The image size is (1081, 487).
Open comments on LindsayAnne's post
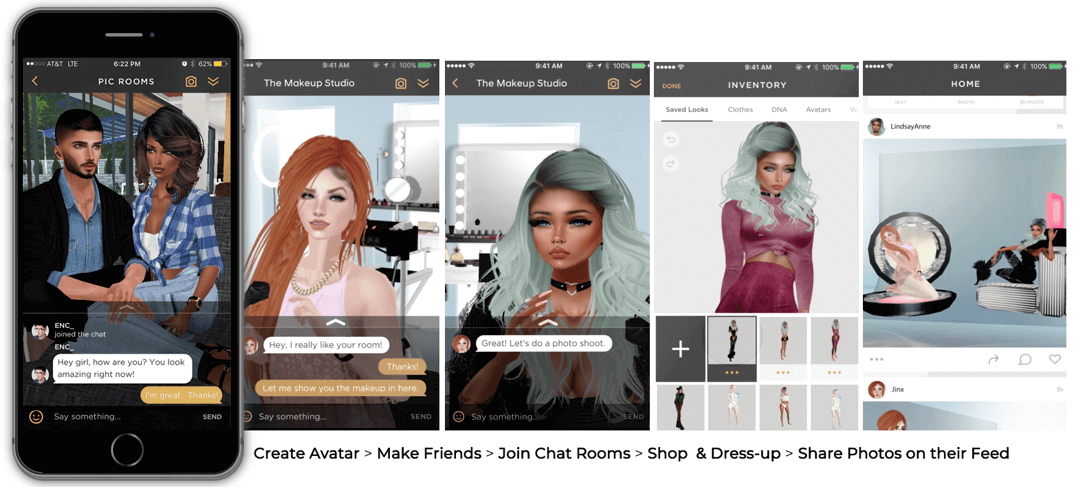pyautogui.click(x=1024, y=359)
